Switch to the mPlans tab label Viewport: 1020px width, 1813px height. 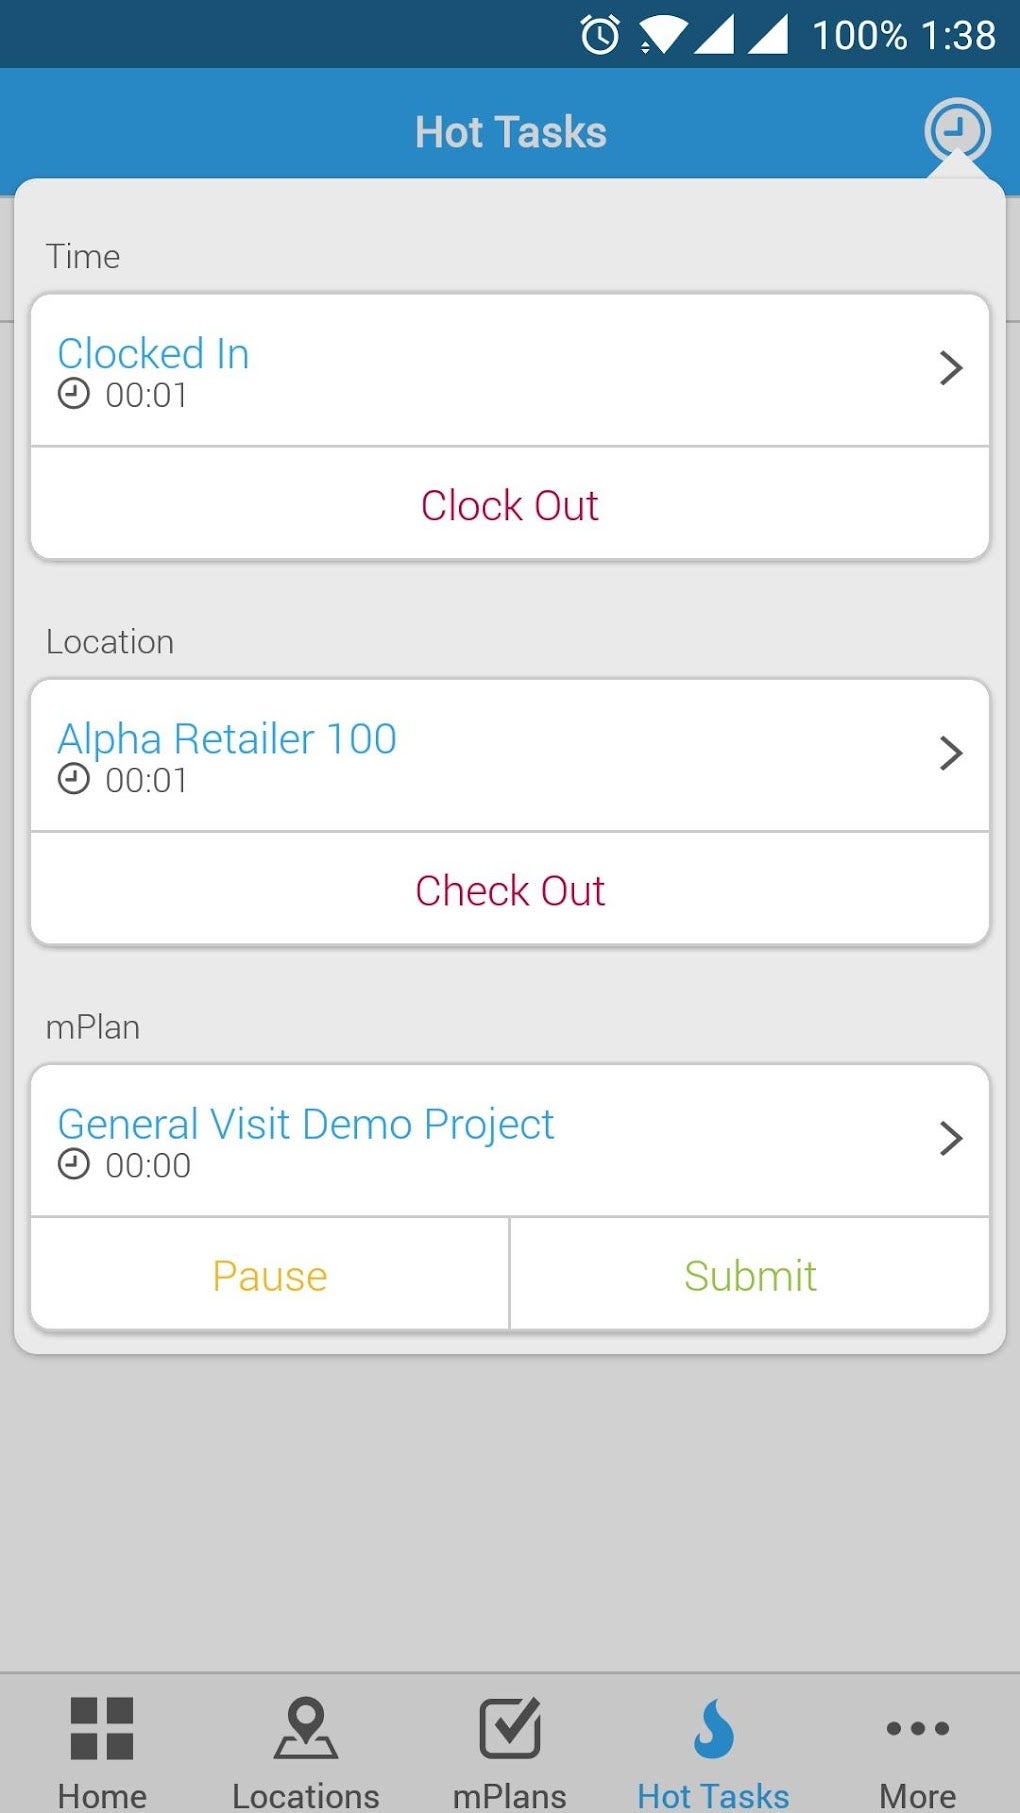click(510, 1795)
